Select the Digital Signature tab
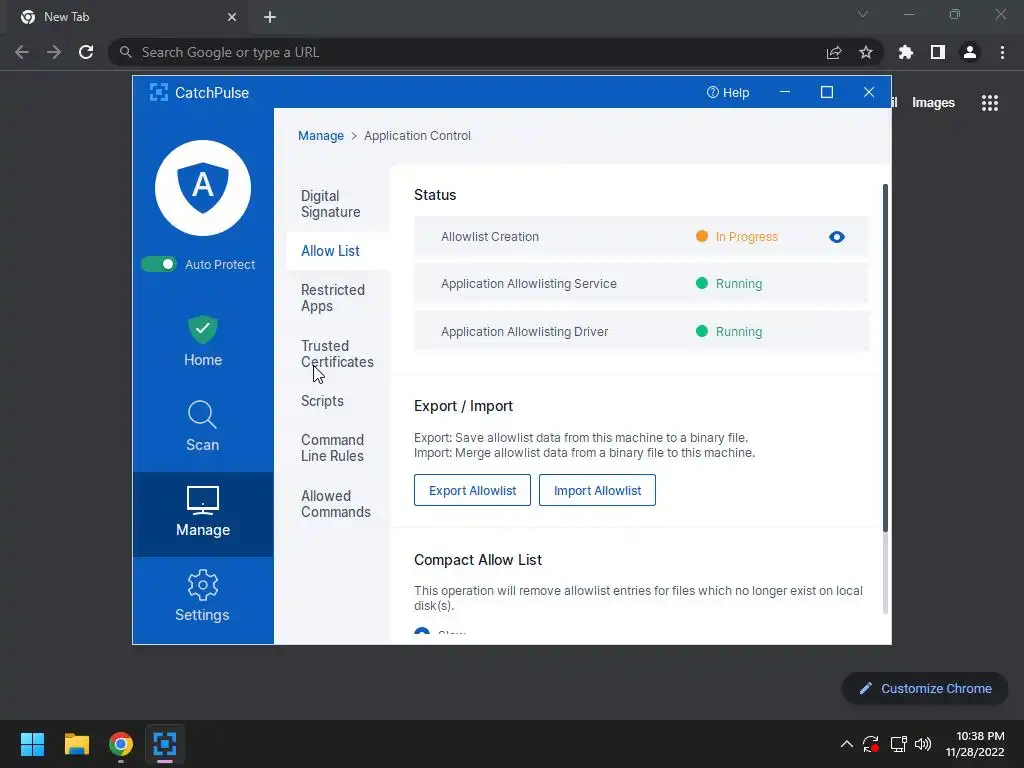Viewport: 1024px width, 768px height. tap(330, 204)
